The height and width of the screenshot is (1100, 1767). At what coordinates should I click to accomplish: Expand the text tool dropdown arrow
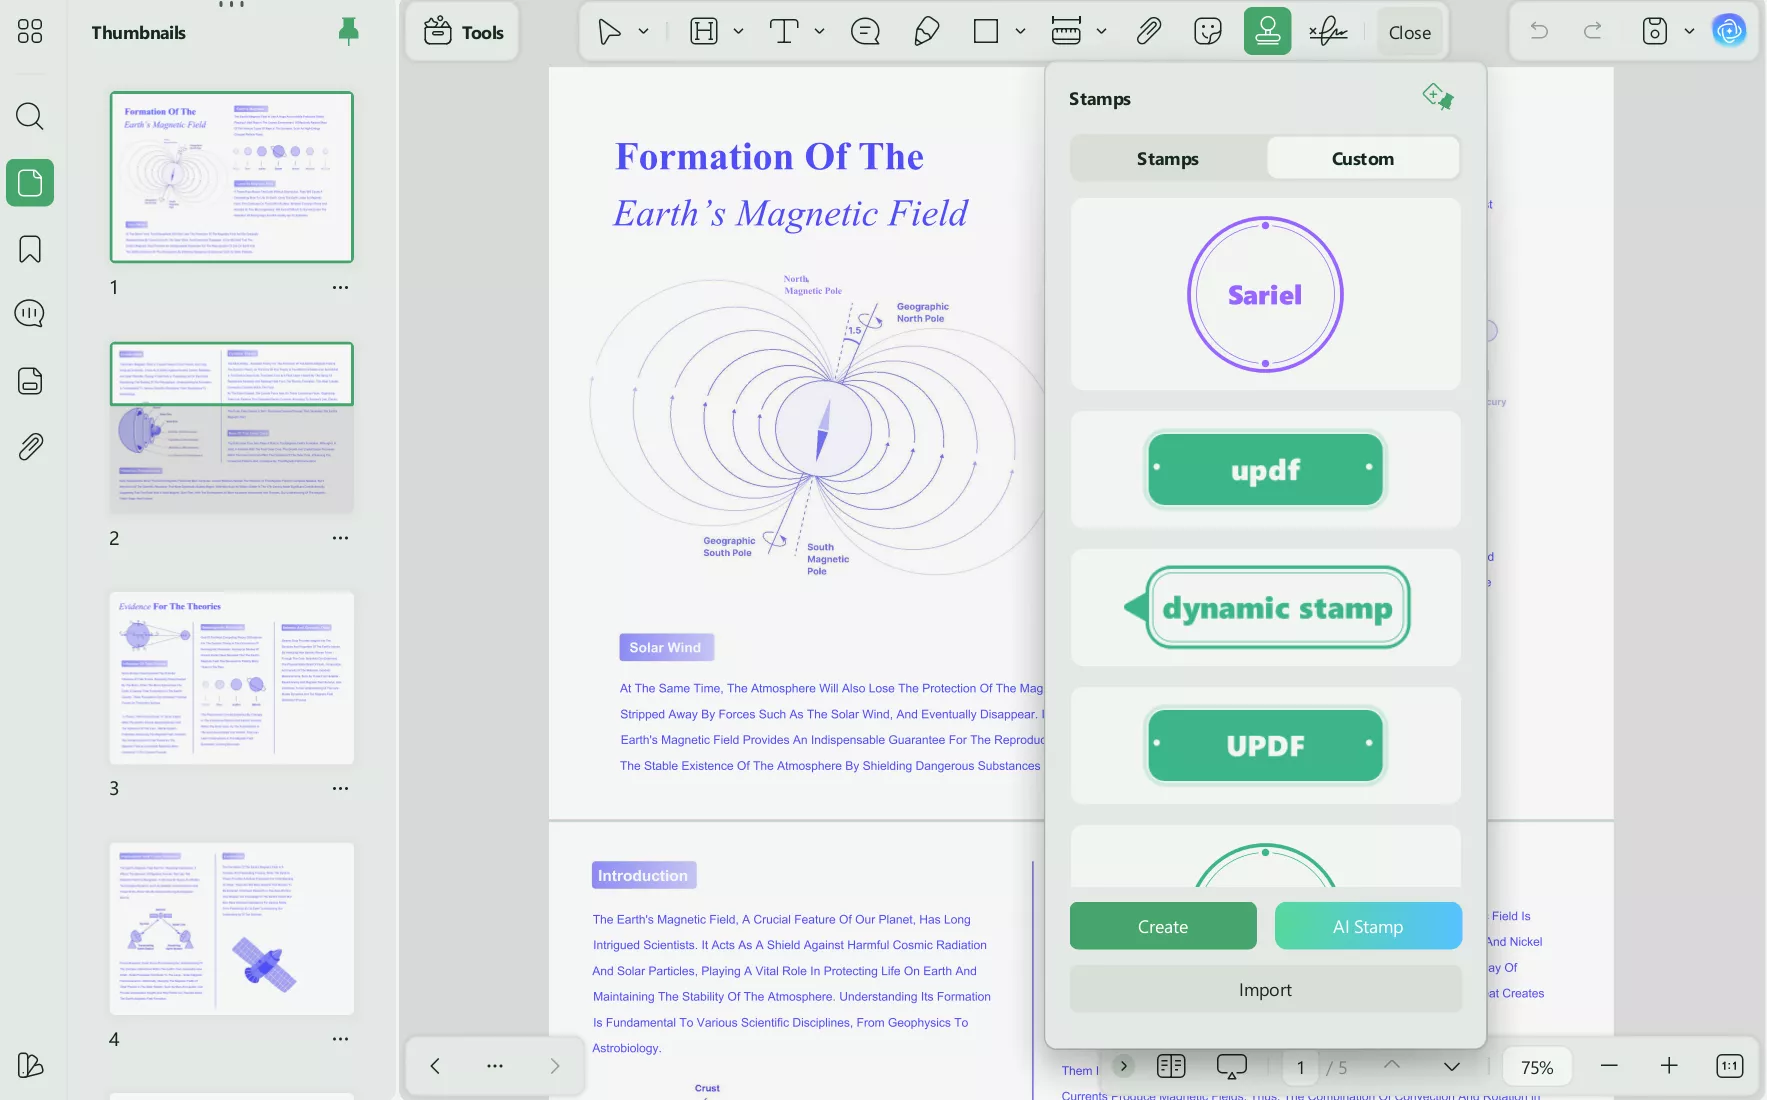point(819,32)
